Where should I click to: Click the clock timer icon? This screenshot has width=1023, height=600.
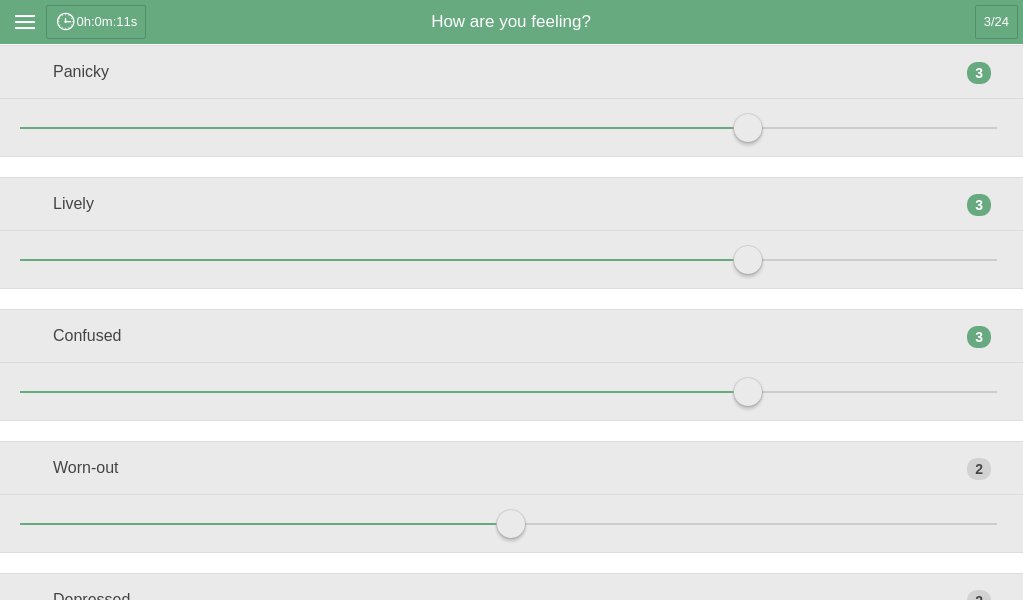tap(66, 22)
